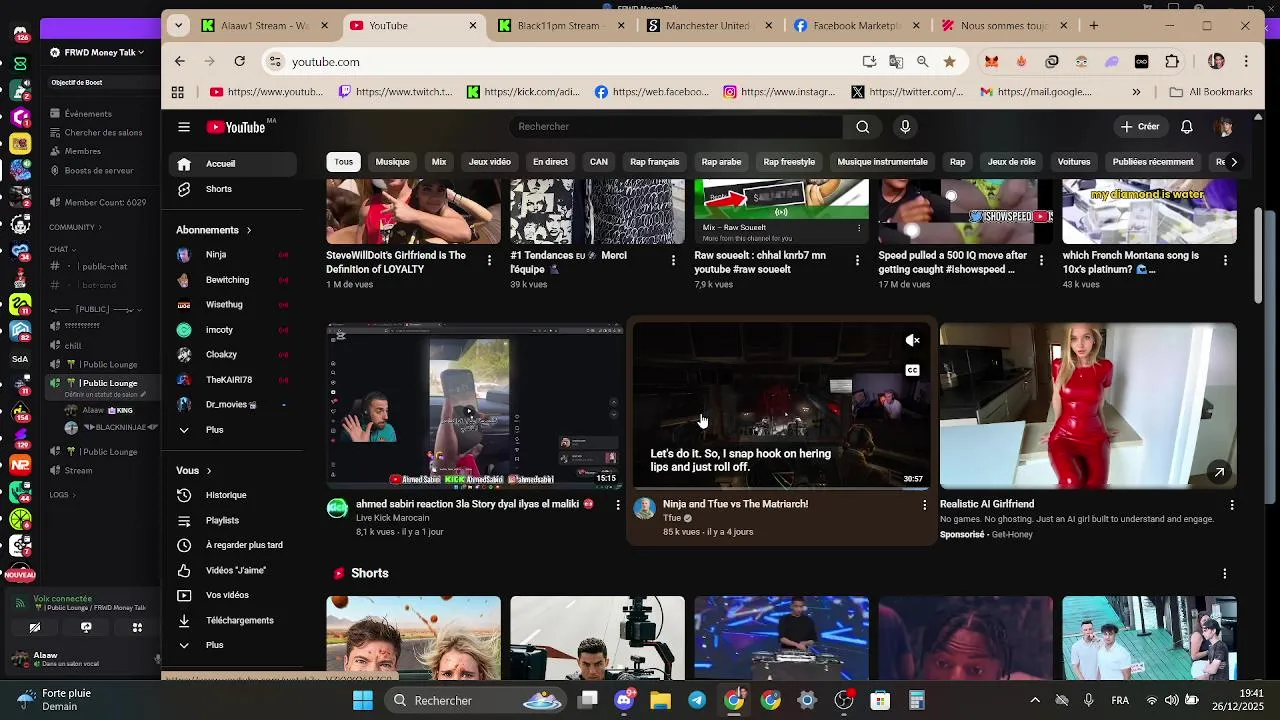Switch to the Black11pm Stream tab
This screenshot has height=720, width=1280.
pos(560,26)
